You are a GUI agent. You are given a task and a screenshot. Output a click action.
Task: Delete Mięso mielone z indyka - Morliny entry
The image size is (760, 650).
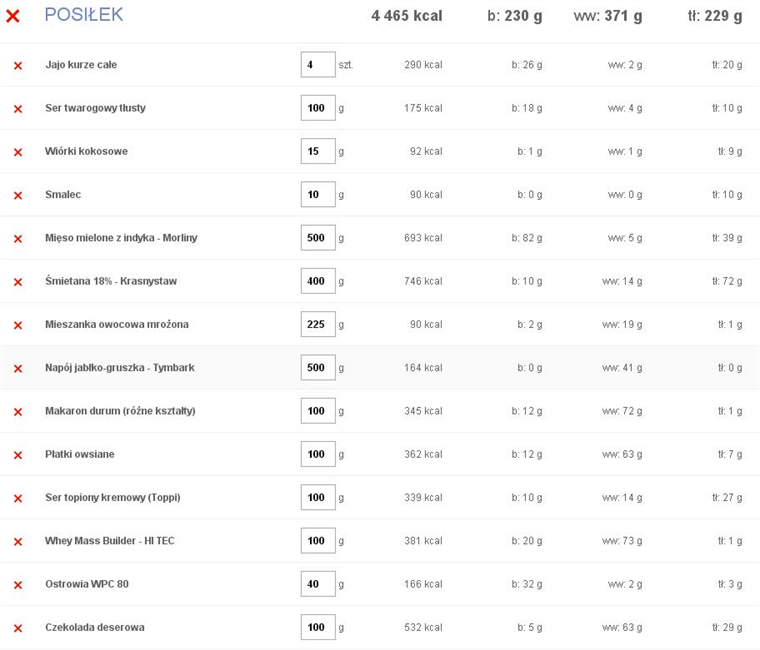click(x=17, y=239)
